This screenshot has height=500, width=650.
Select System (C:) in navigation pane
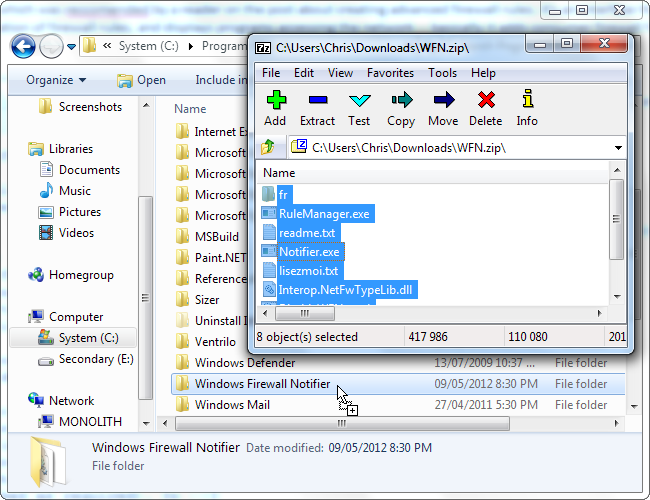(x=88, y=338)
